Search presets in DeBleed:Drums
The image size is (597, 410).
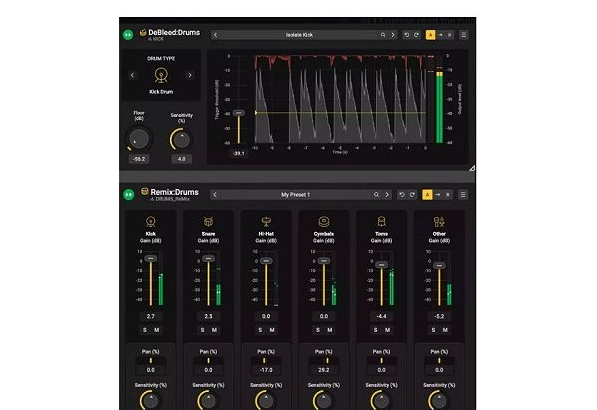click(x=383, y=35)
